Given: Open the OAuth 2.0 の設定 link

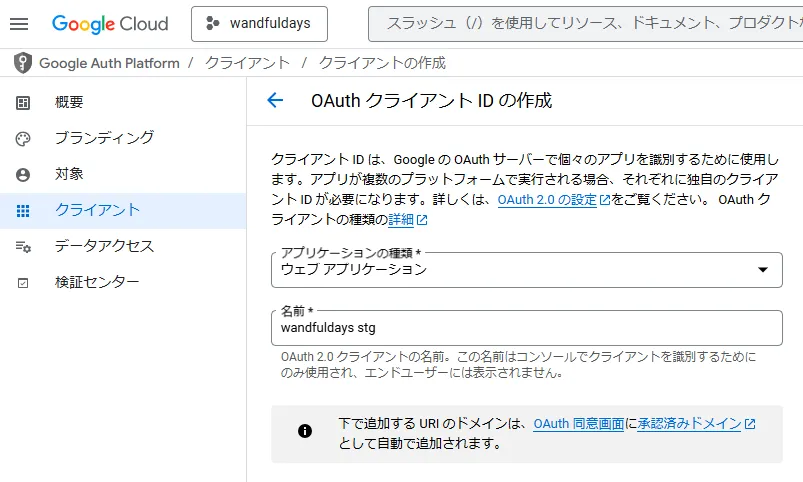Looking at the screenshot, I should click(x=547, y=200).
